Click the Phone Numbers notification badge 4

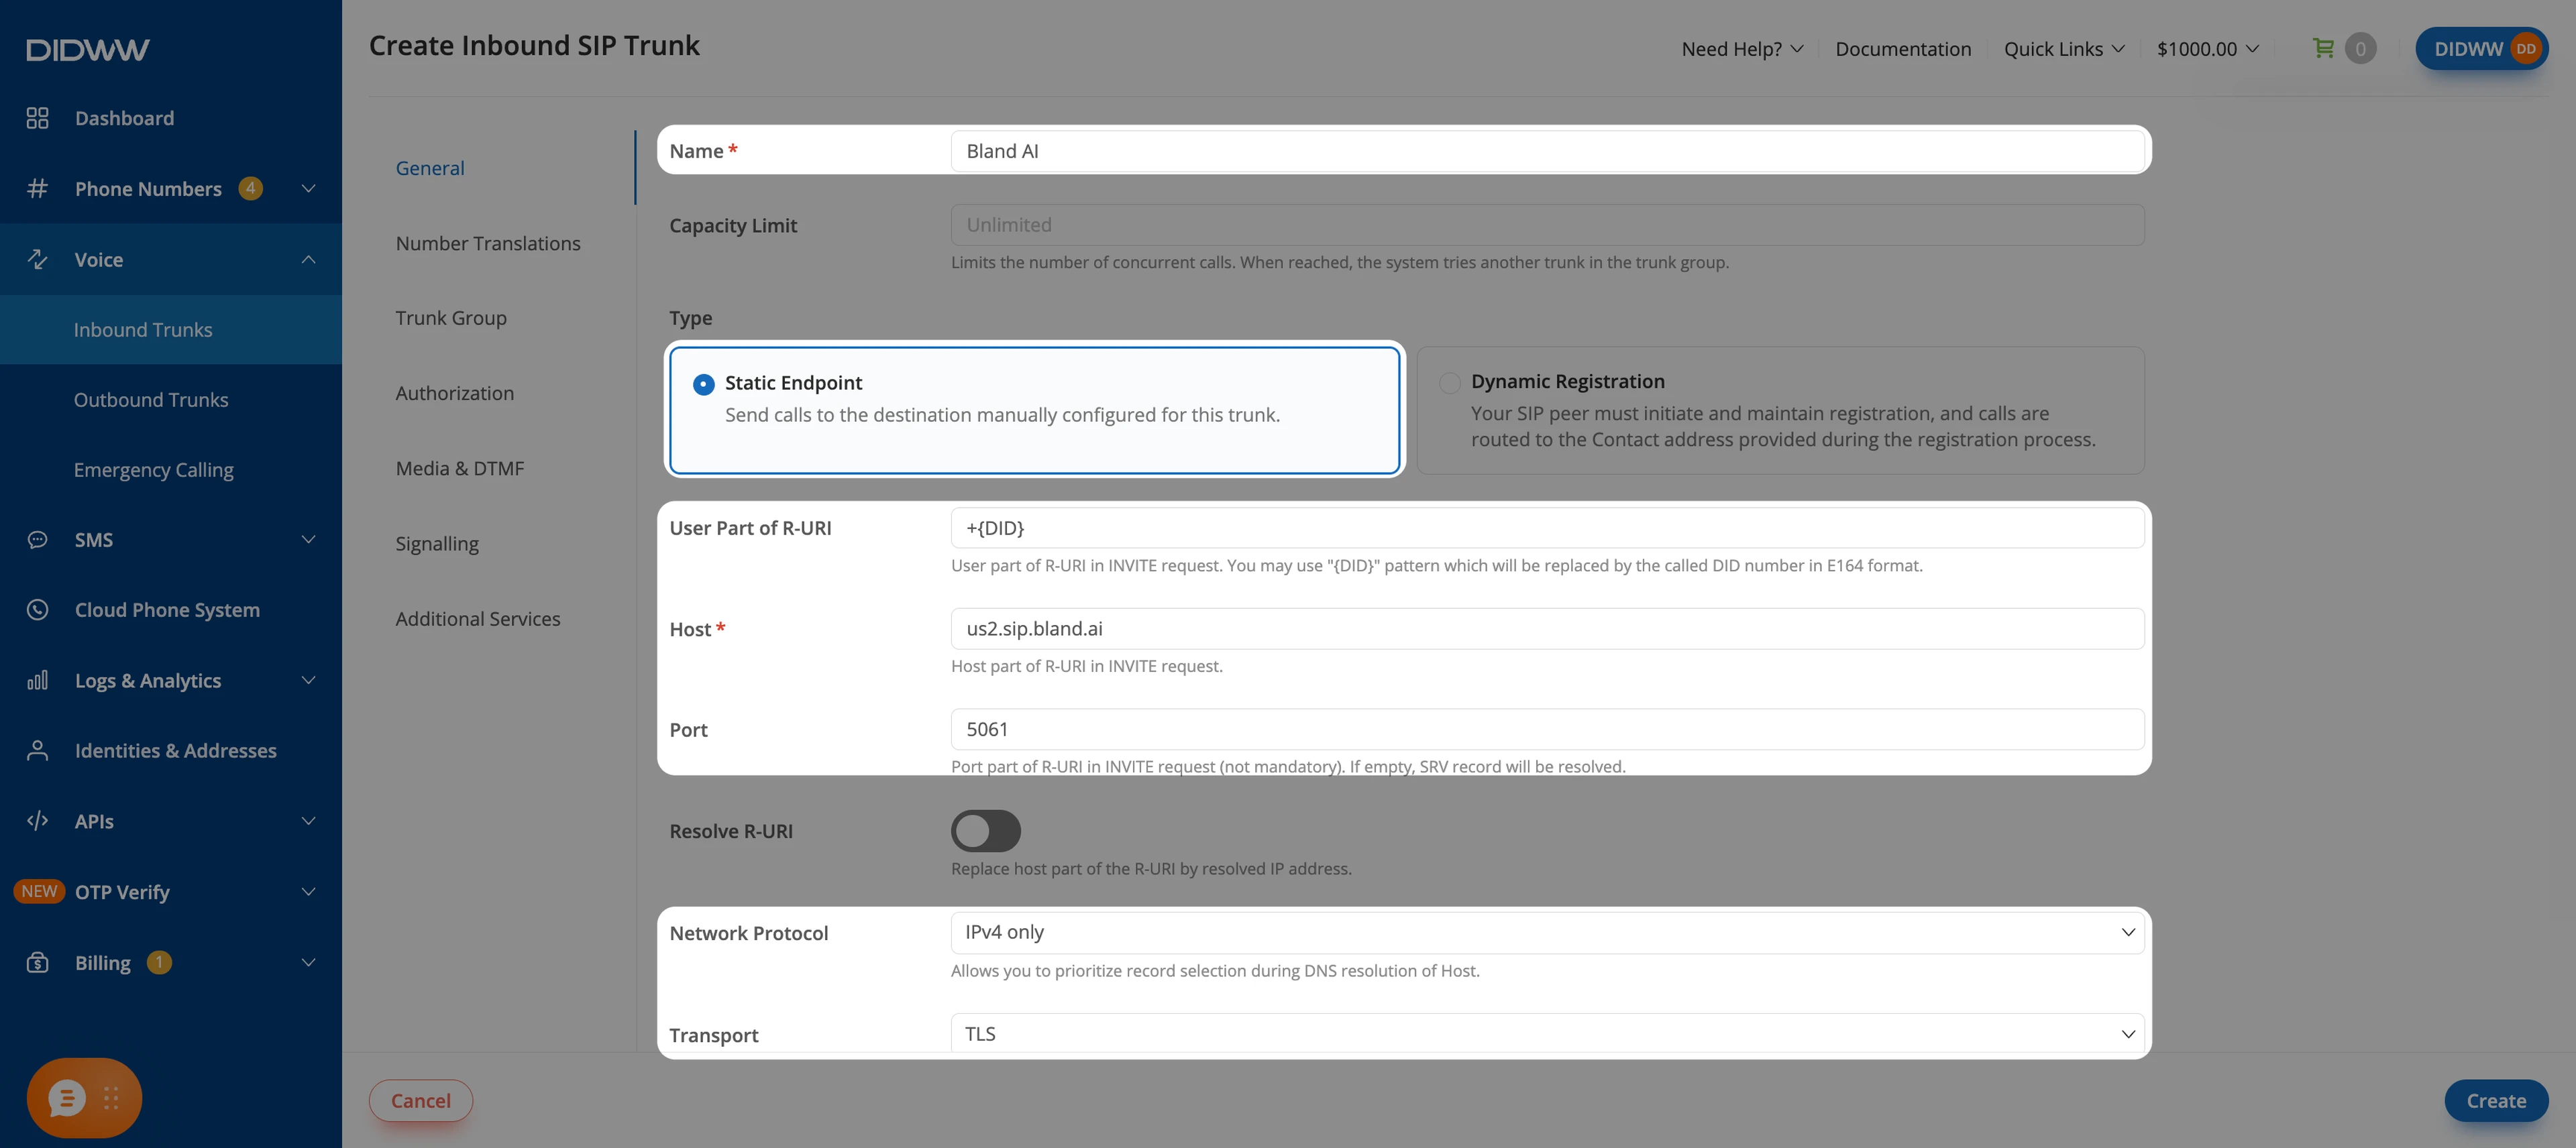click(250, 188)
